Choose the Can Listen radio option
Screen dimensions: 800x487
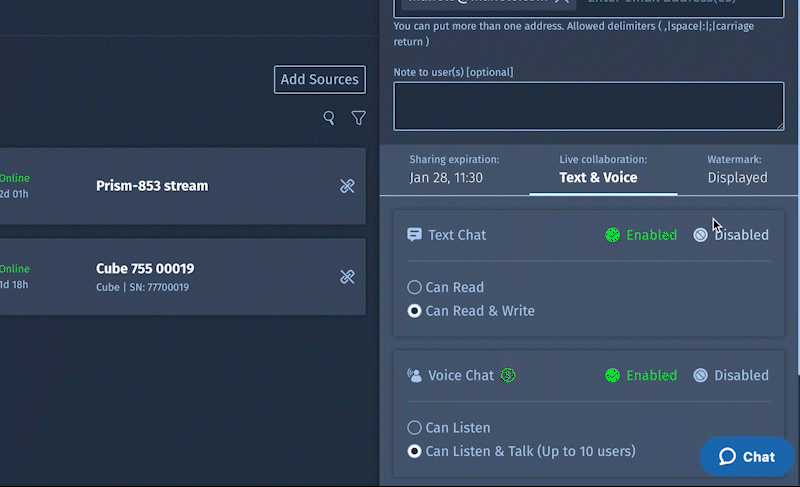point(415,428)
